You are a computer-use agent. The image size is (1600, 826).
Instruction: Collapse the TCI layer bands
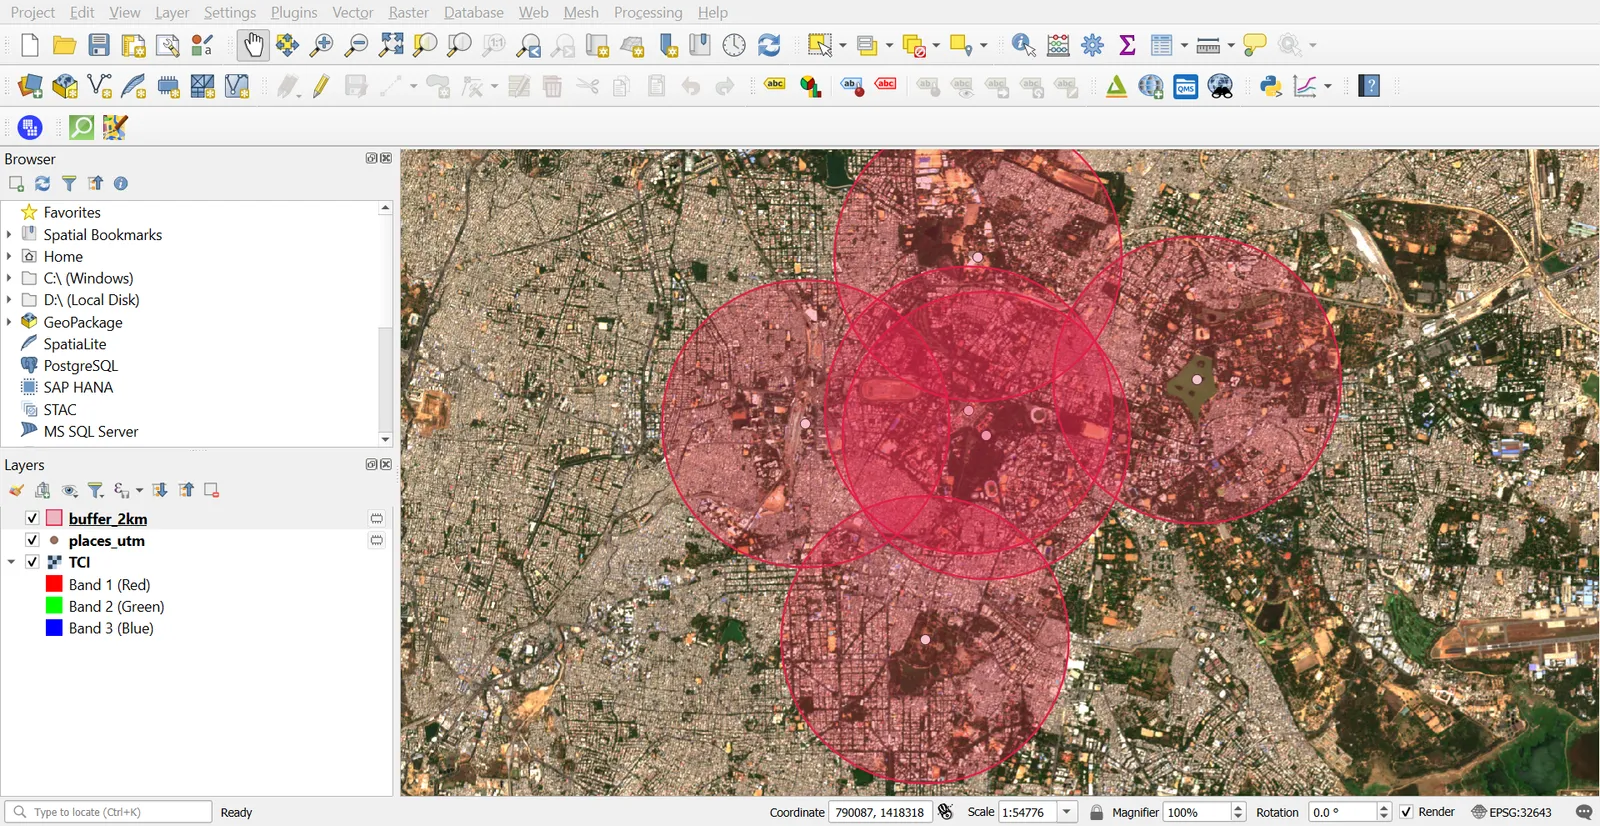point(11,562)
